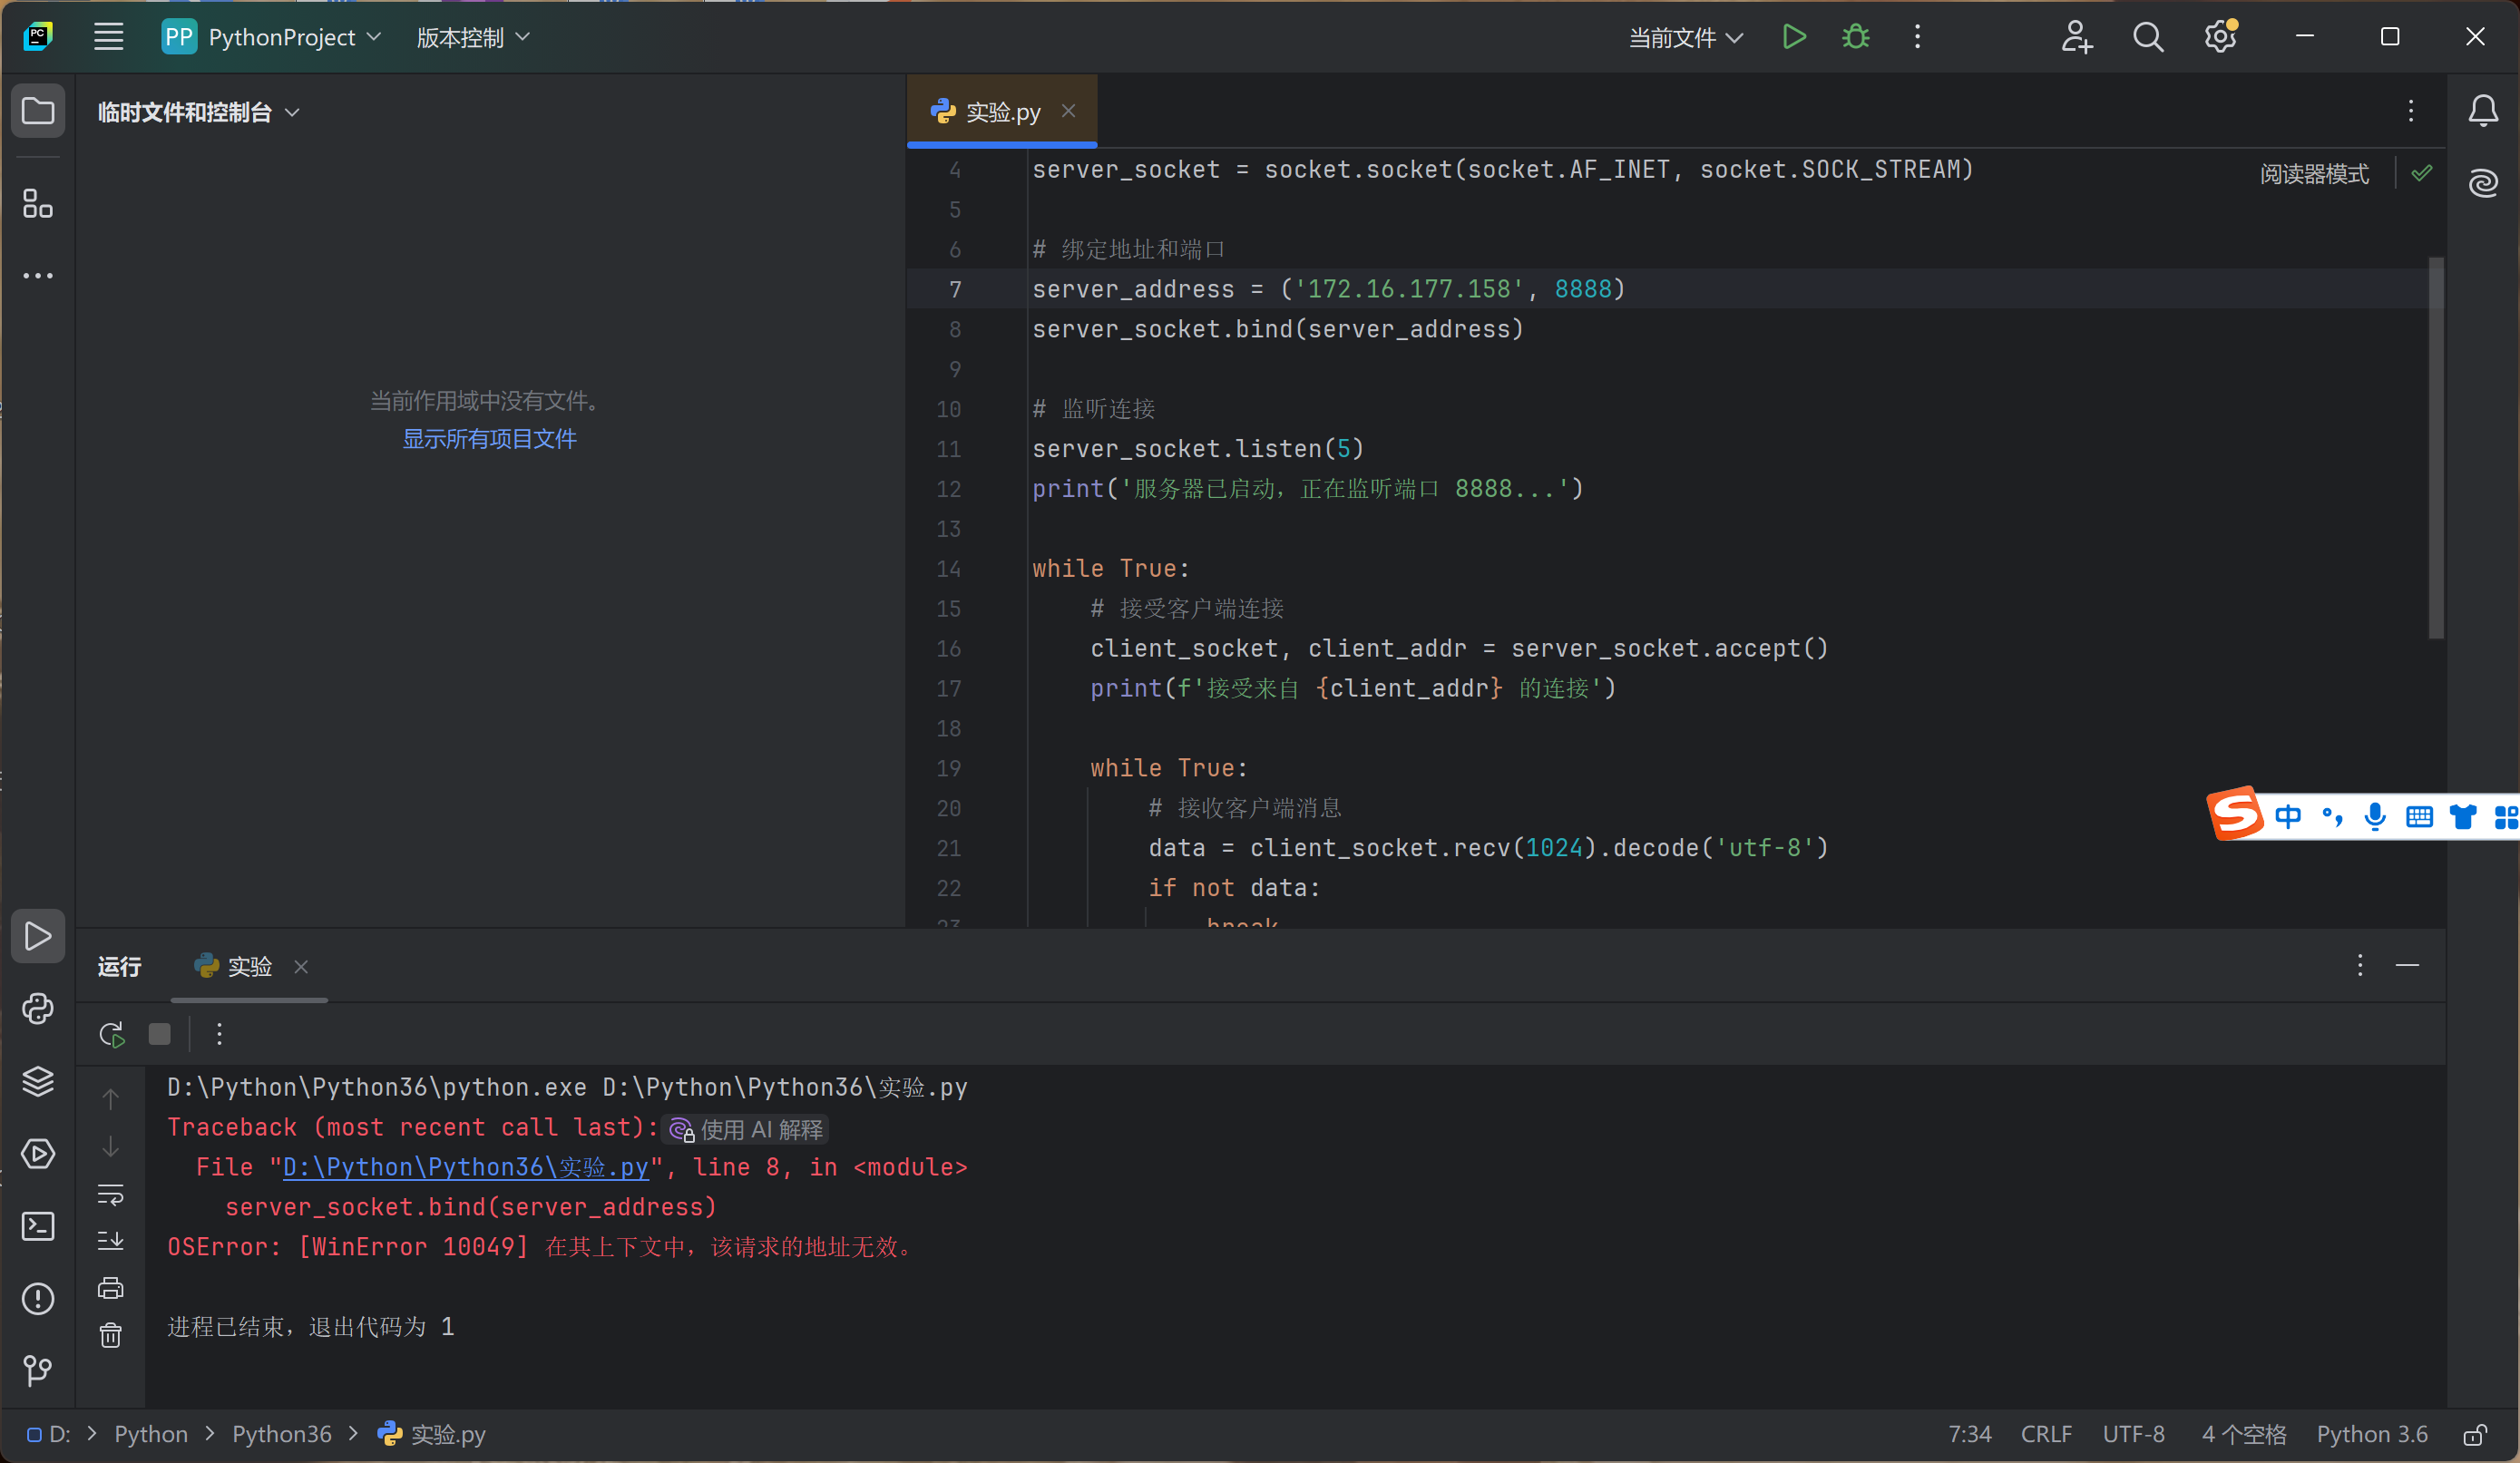Screen dimensions: 2520x1463
Task: Clear run console with trash icon
Action: pos(111,1335)
